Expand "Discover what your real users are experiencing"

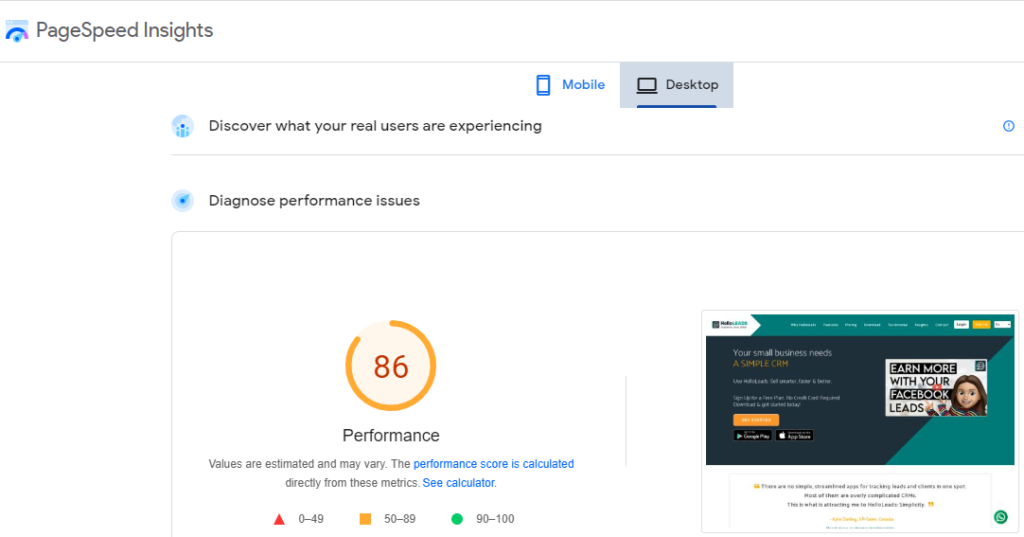pos(375,126)
